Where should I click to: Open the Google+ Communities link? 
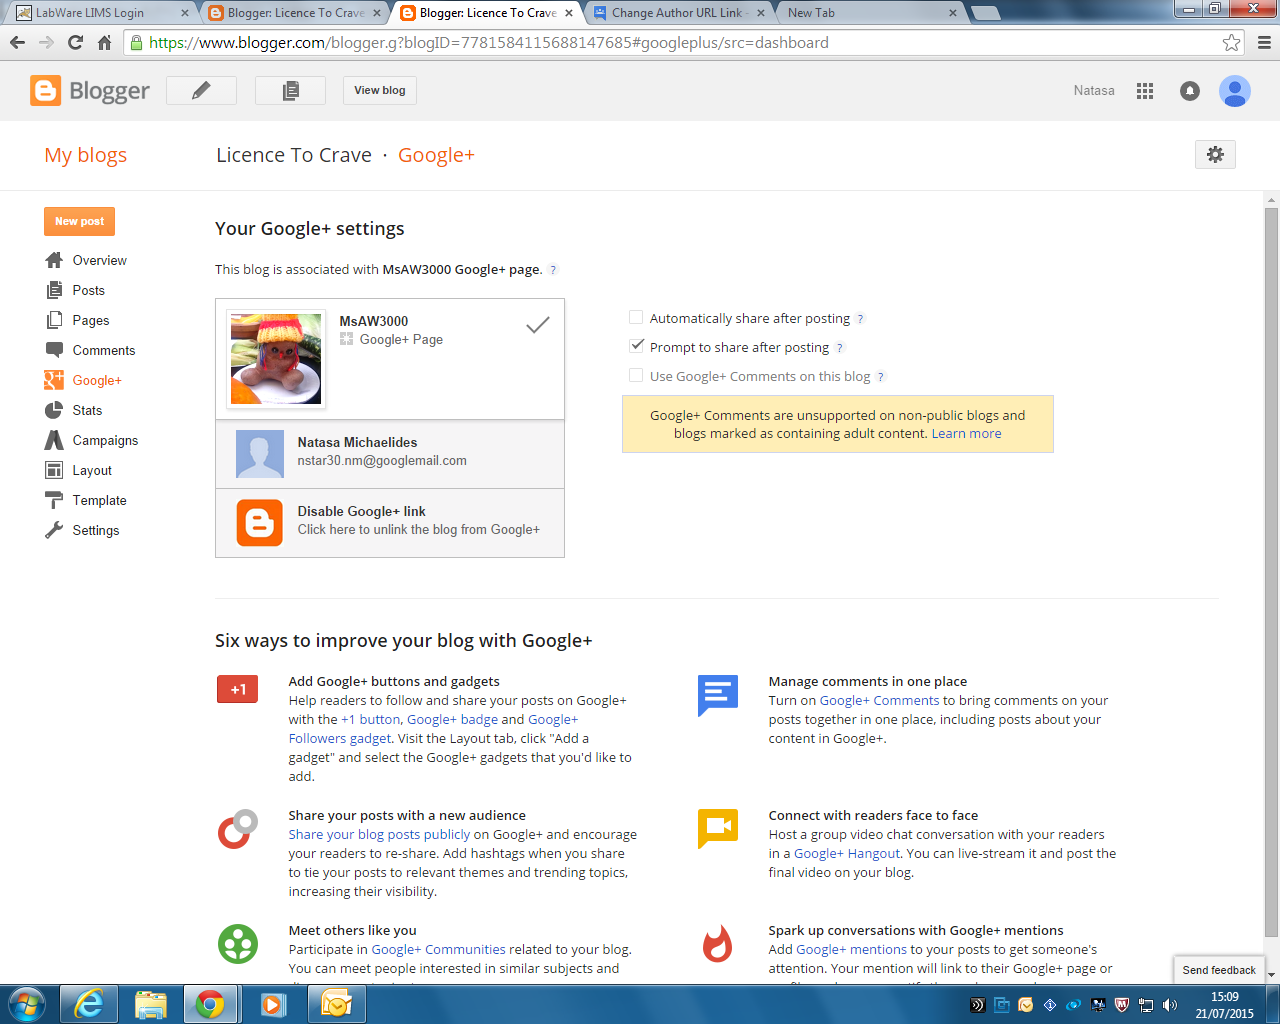point(438,949)
